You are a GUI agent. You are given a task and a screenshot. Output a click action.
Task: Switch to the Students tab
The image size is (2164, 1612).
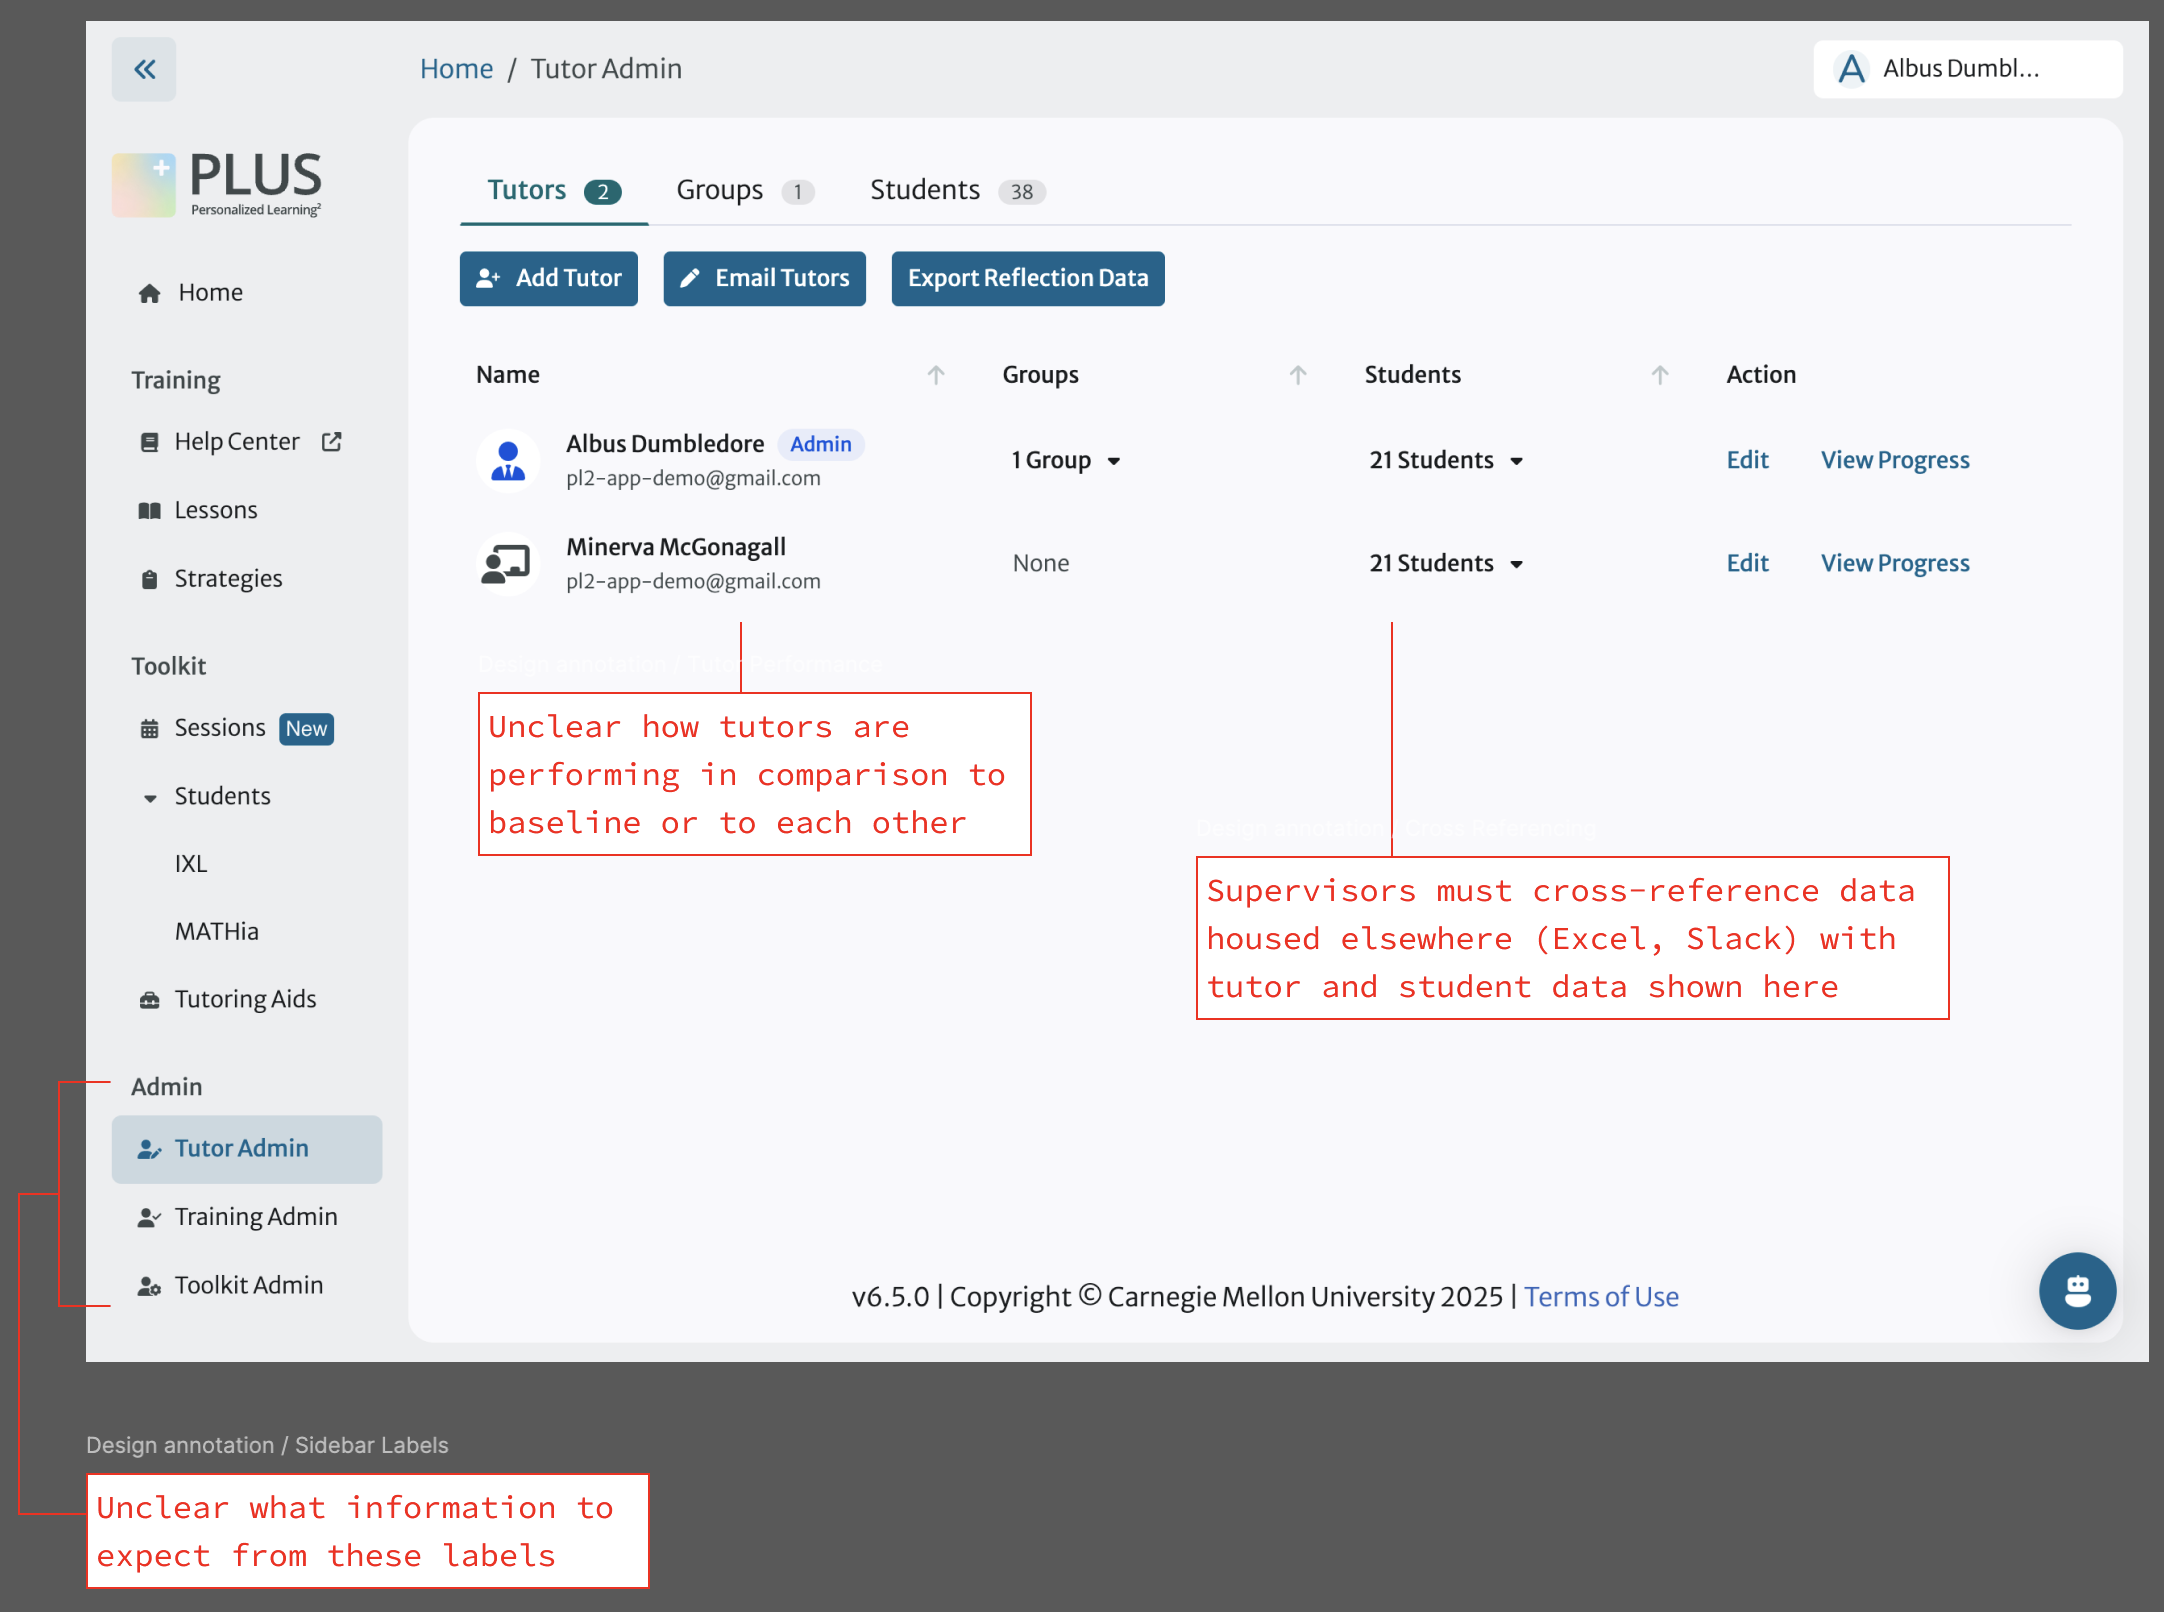[956, 190]
